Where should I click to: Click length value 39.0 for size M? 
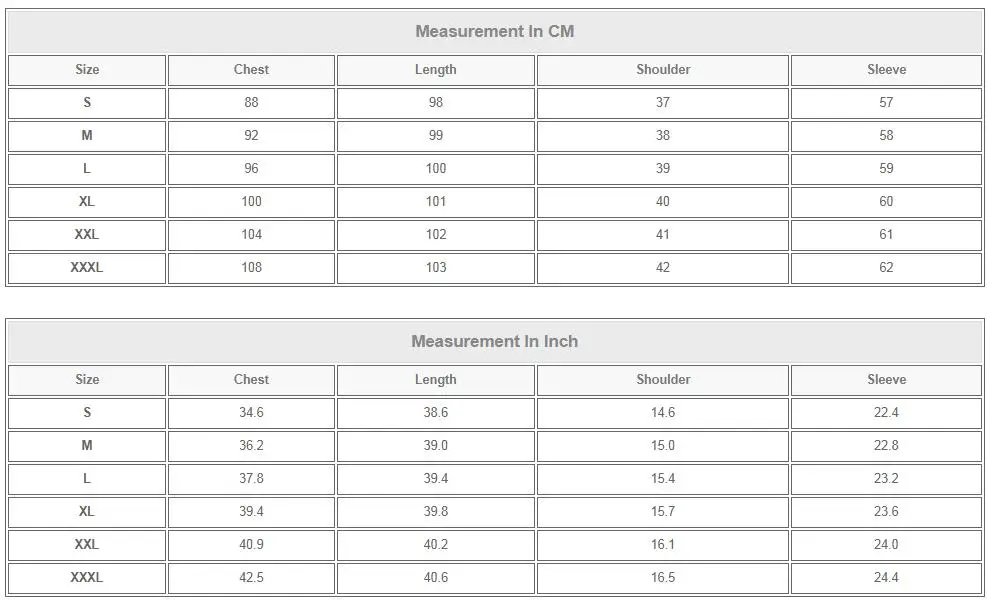click(436, 446)
